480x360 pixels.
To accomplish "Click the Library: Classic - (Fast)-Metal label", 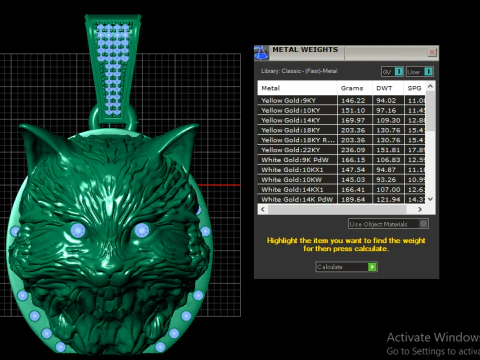I will point(299,71).
